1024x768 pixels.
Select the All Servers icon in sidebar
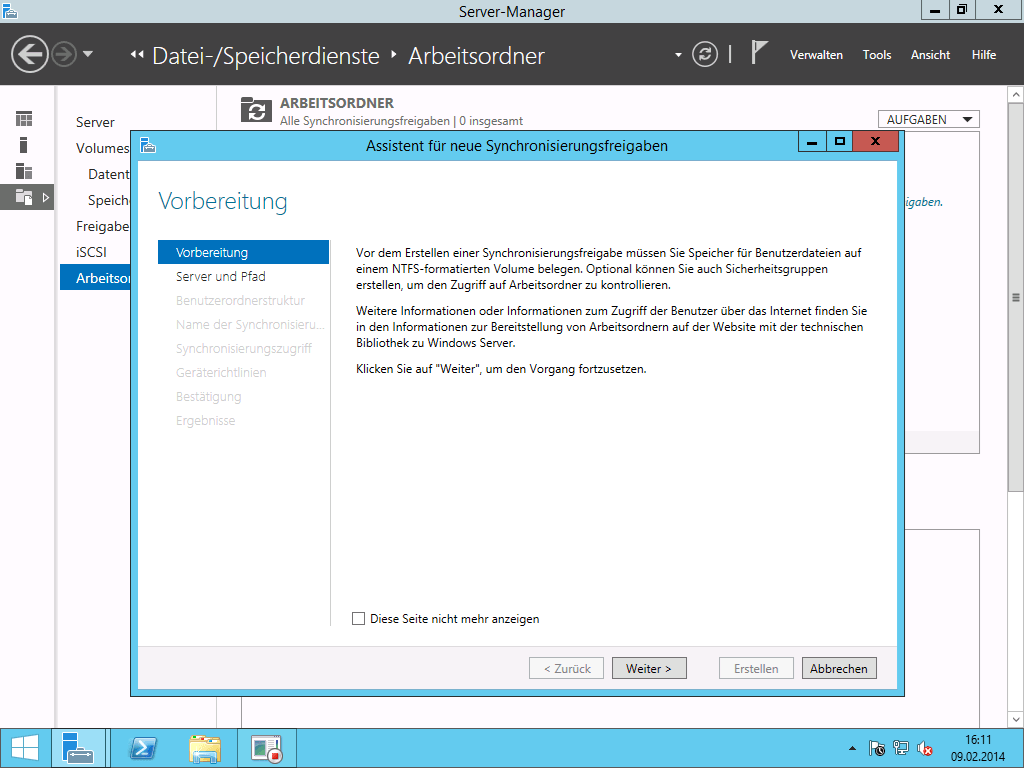point(24,171)
